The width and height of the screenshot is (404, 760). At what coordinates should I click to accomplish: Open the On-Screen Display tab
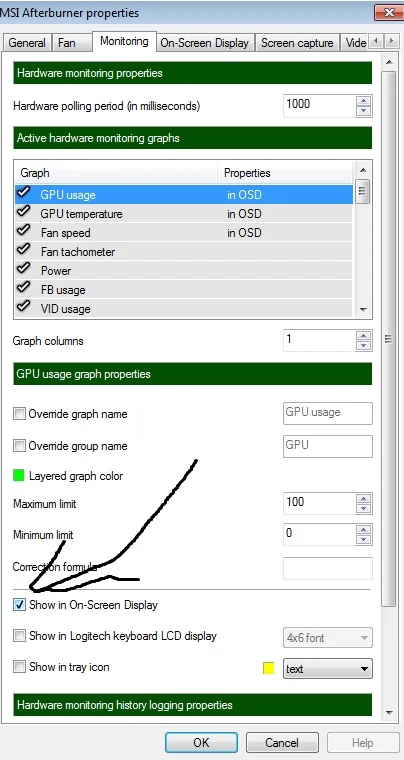[204, 43]
